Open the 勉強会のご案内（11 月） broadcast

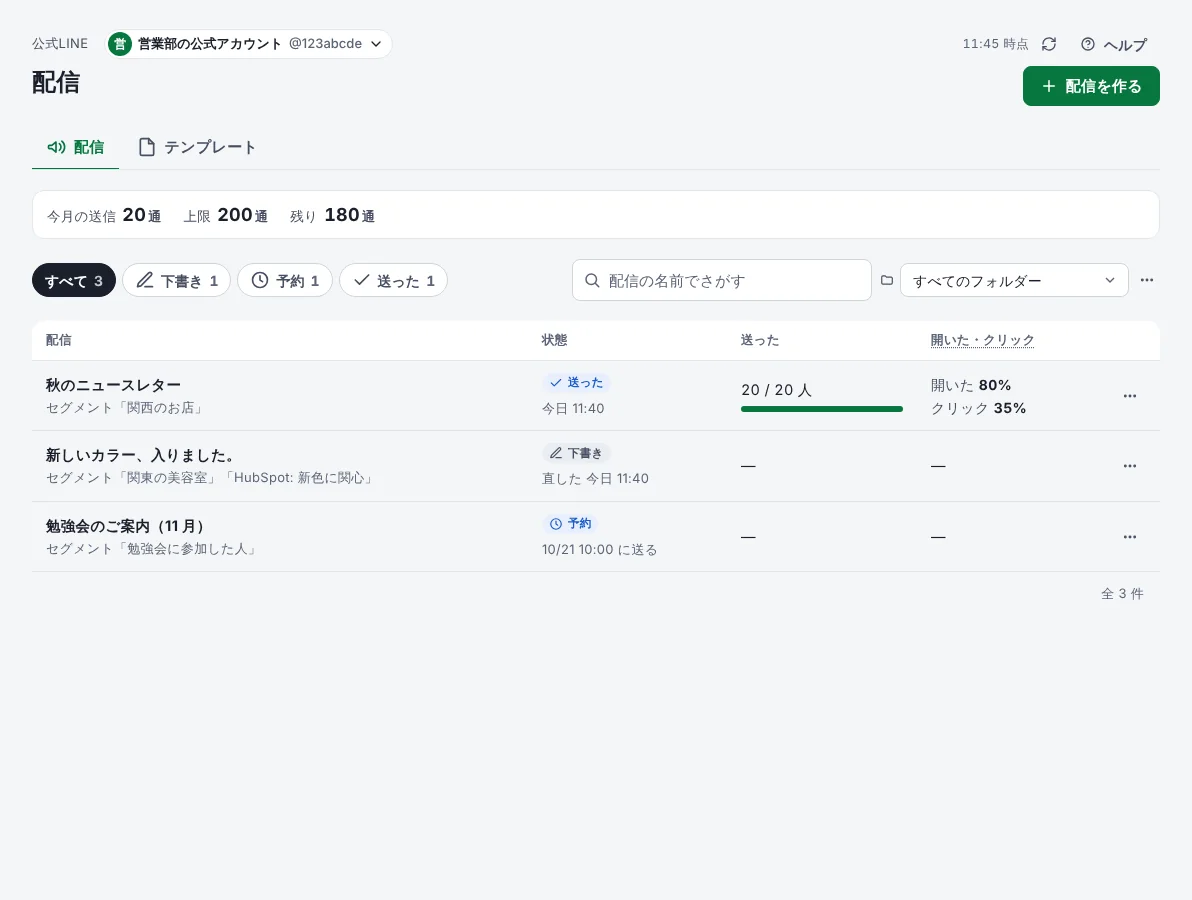(125, 526)
